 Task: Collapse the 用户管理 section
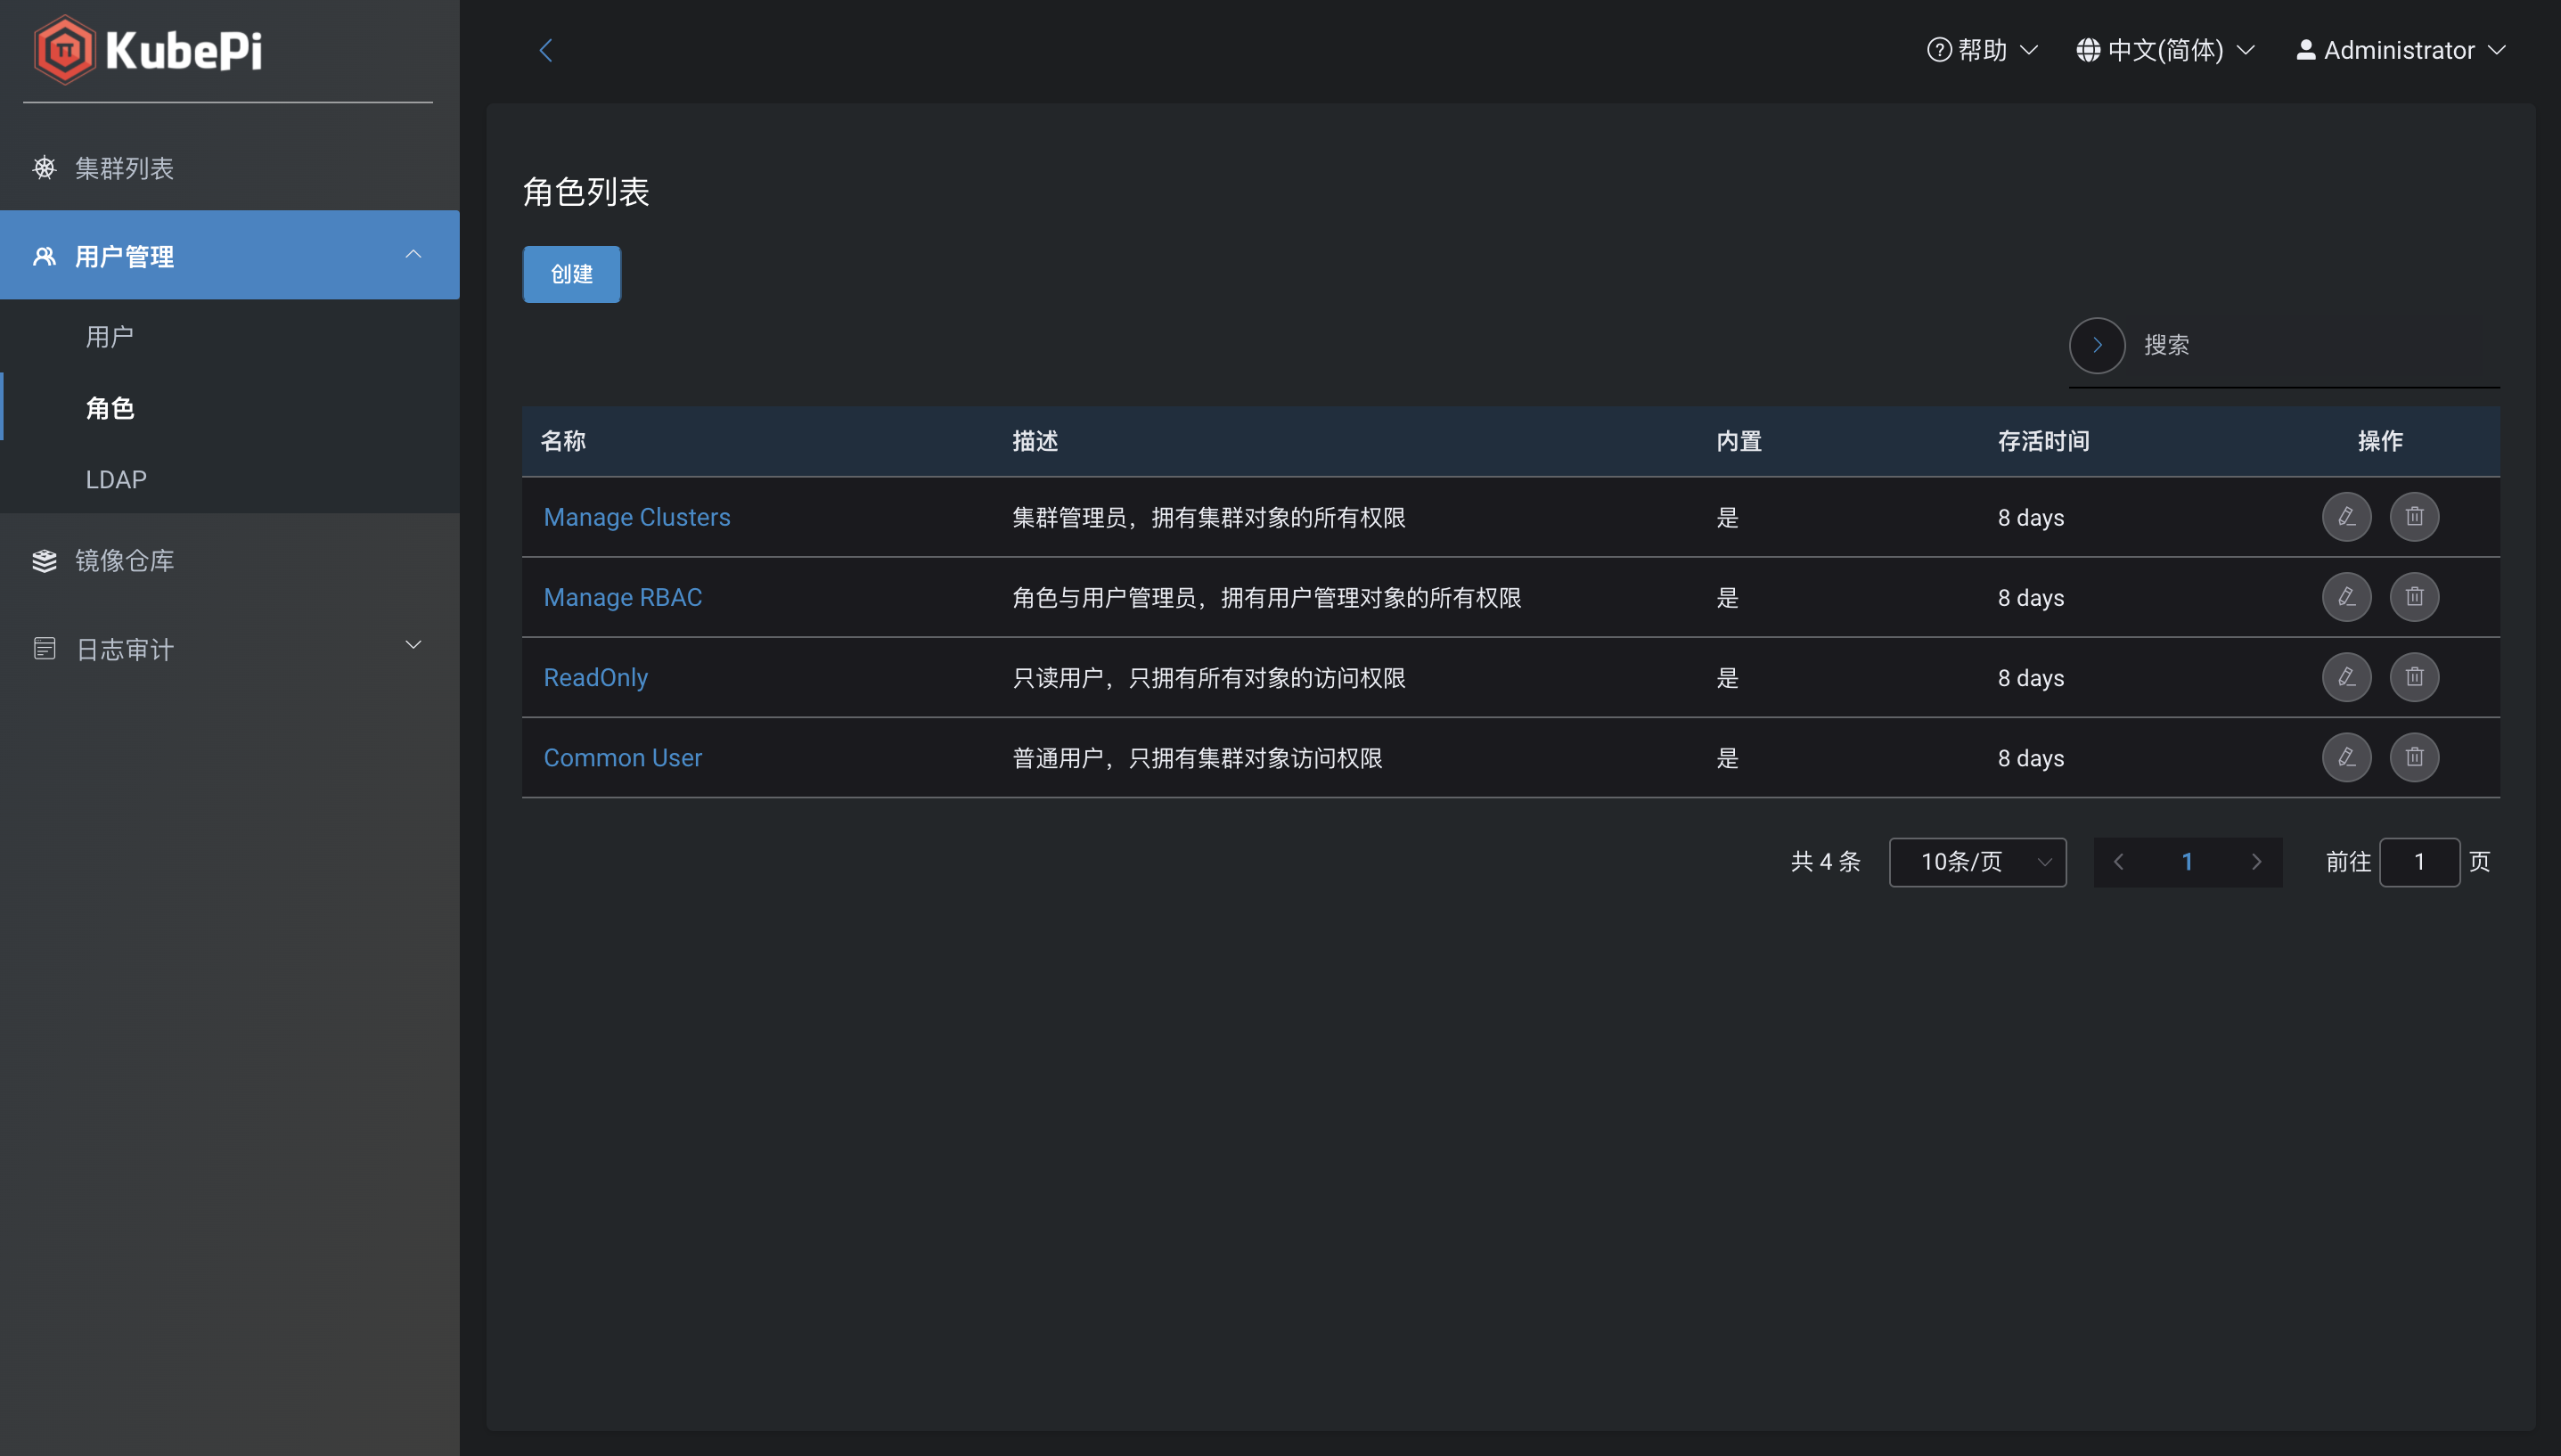point(413,255)
